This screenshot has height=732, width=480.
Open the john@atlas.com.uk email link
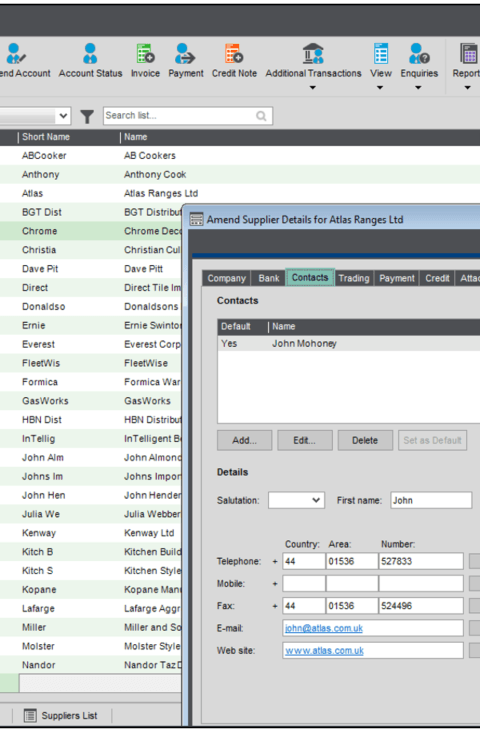(324, 628)
